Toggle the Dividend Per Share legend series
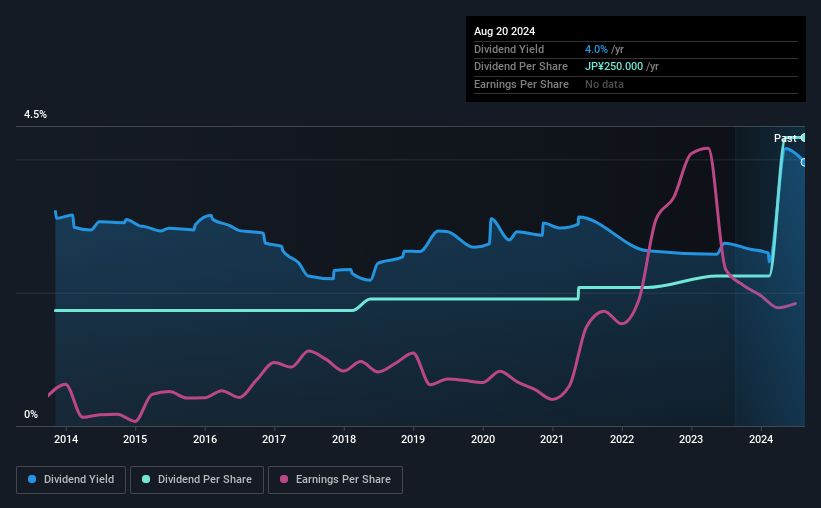This screenshot has height=508, width=821. coord(202,480)
